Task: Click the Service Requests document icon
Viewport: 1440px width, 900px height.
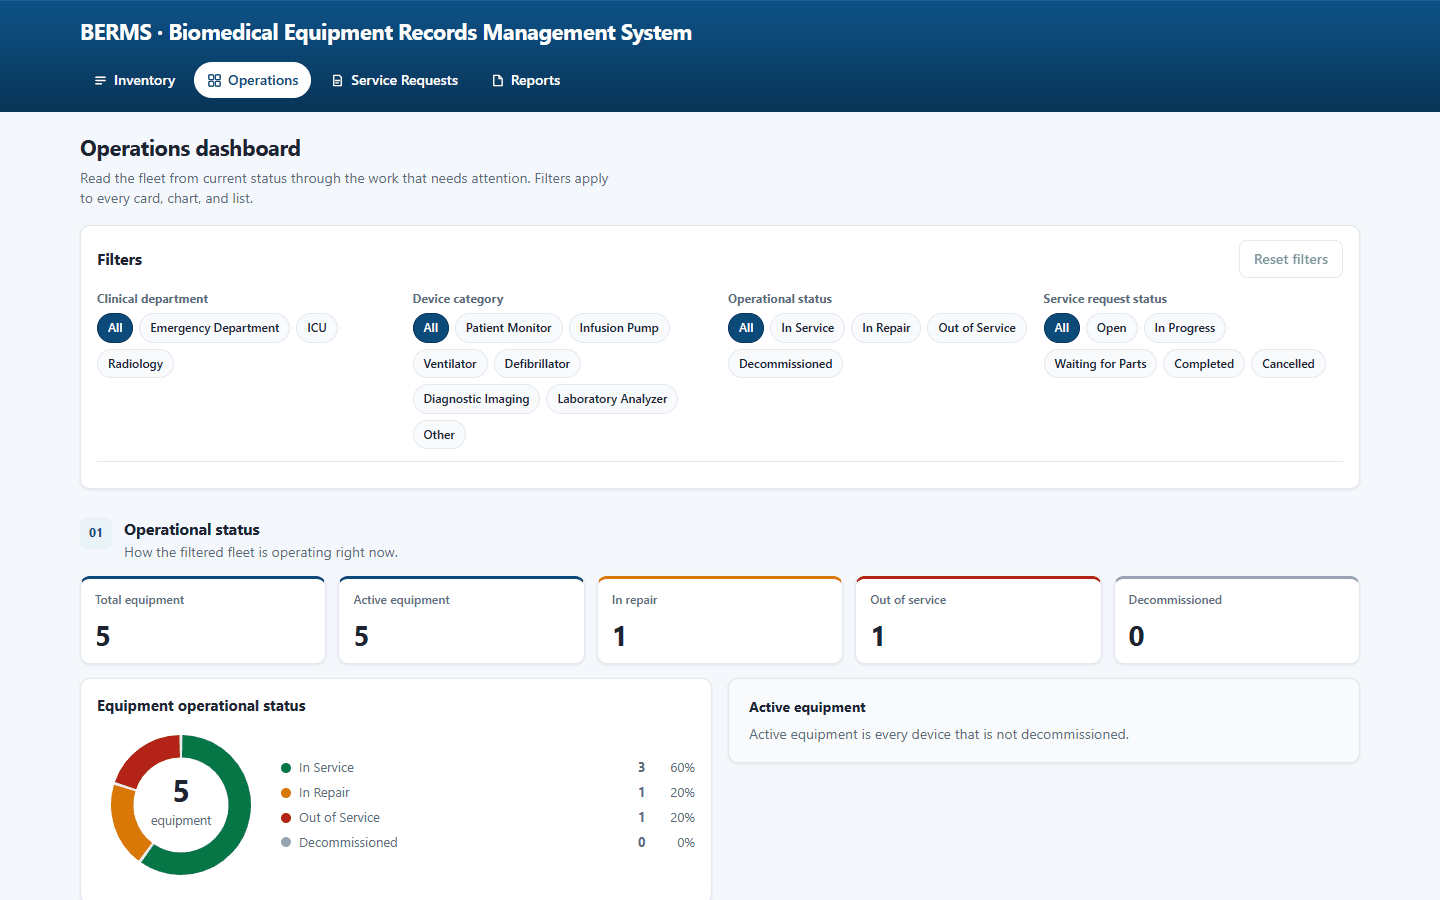Action: coord(337,81)
